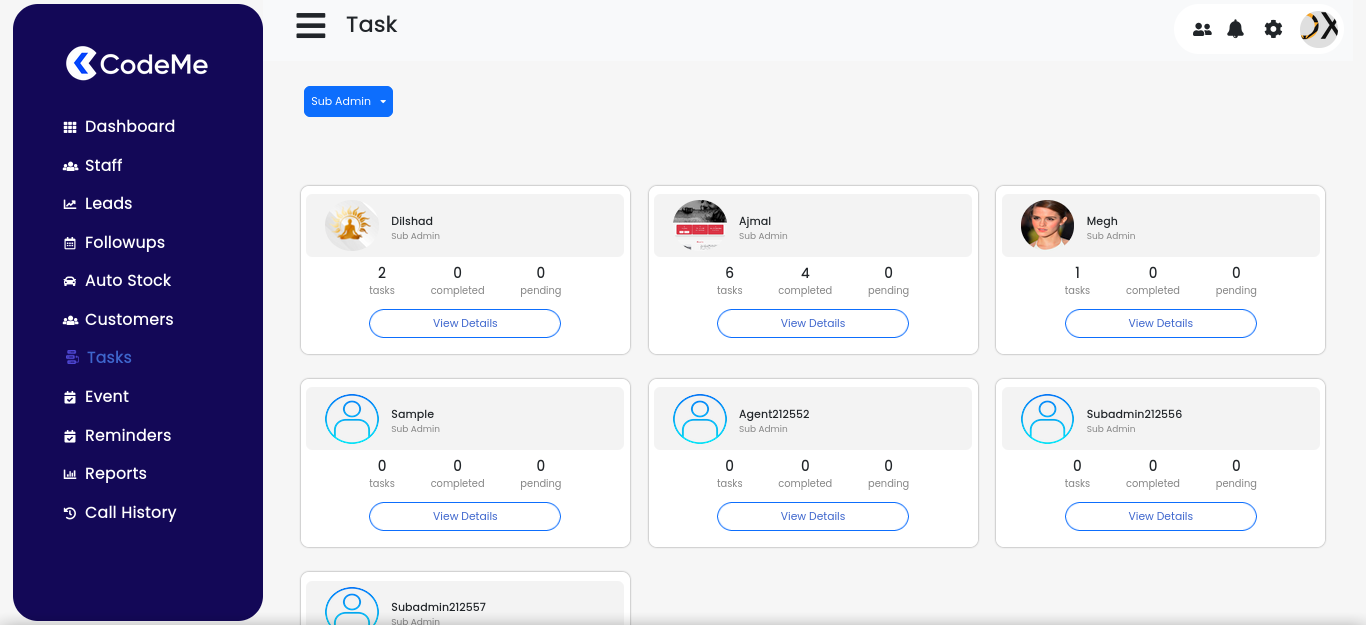This screenshot has height=625, width=1366.
Task: Open the Dashboard menu item
Action: click(x=130, y=126)
